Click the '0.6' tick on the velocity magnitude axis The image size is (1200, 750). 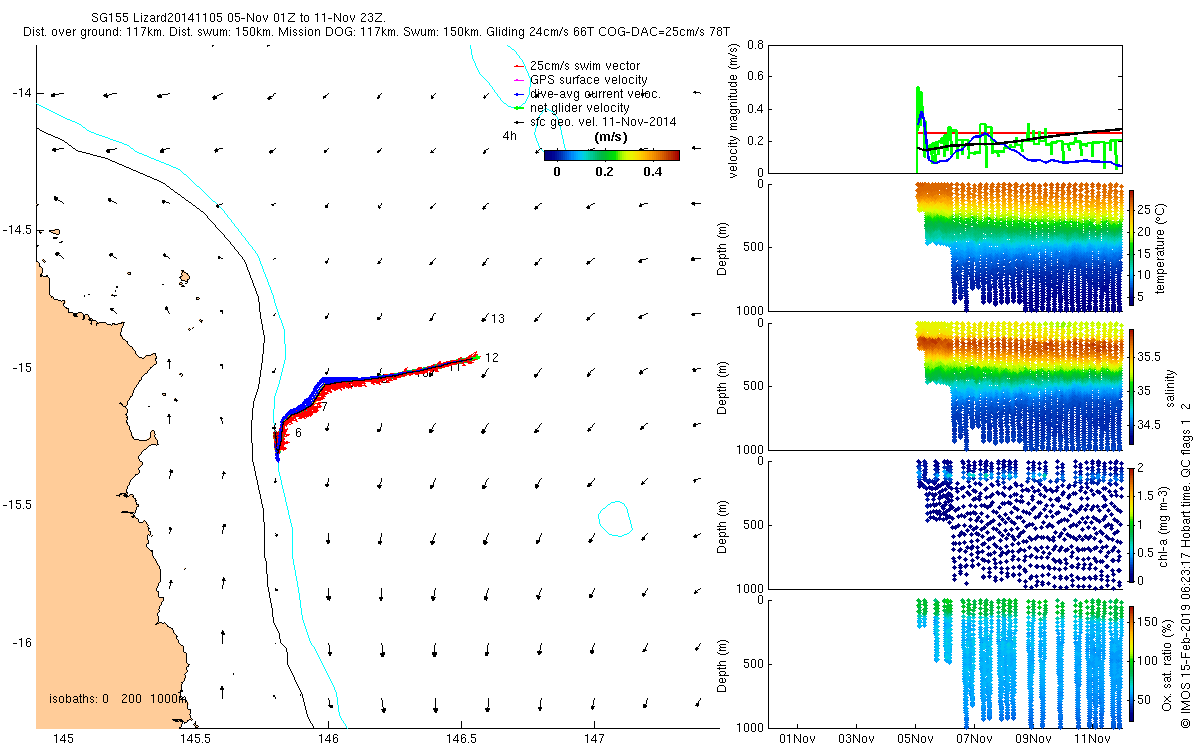coord(755,77)
